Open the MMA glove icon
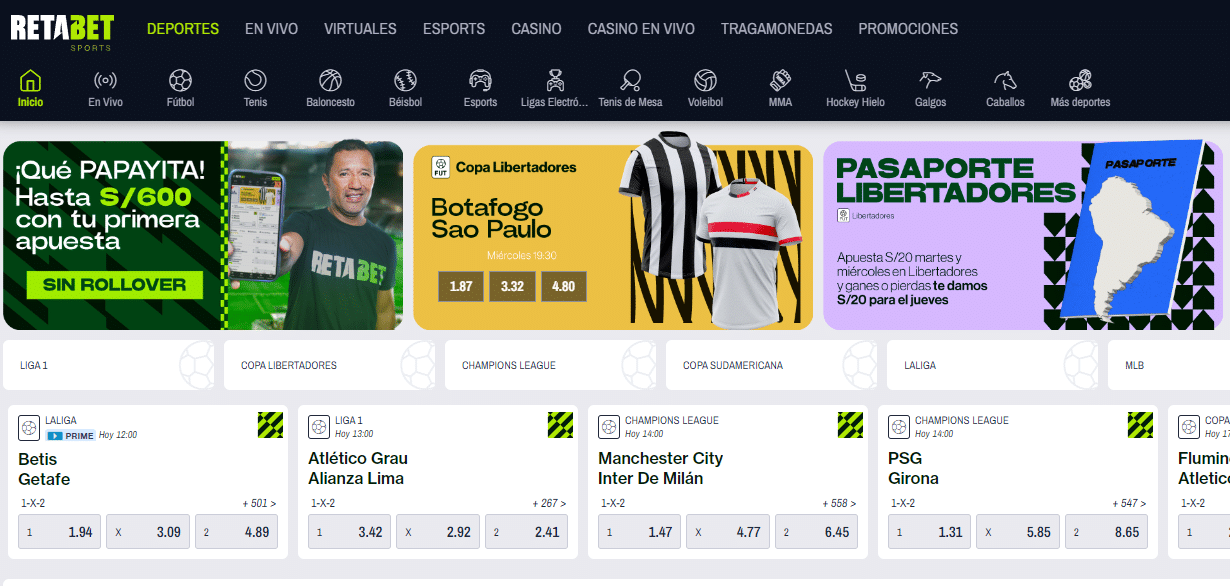Viewport: 1230px width, 586px height. tap(780, 80)
